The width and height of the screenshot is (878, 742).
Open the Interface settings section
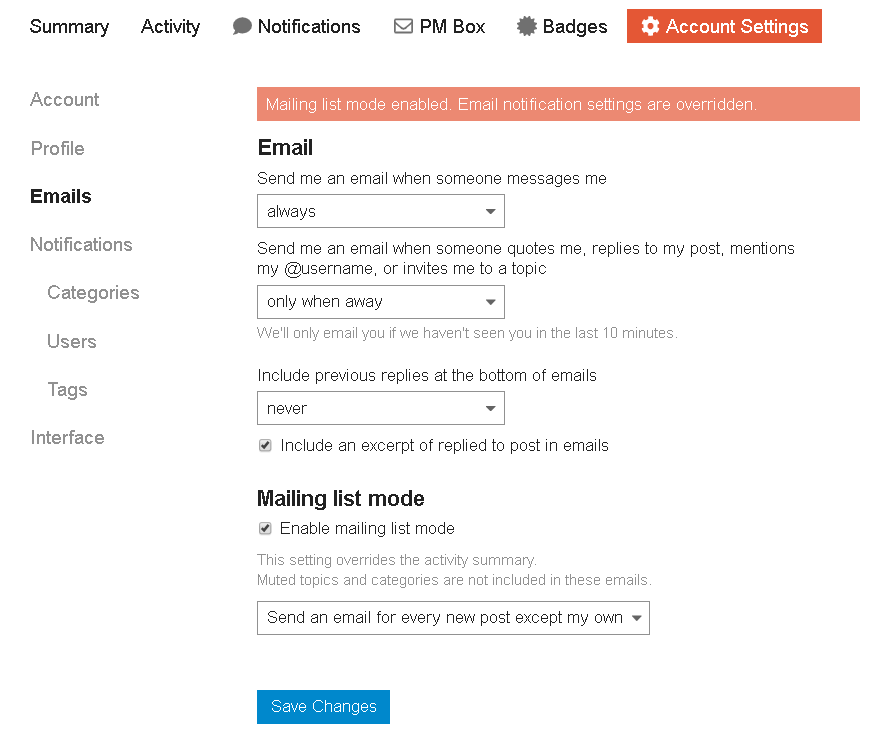[x=67, y=438]
